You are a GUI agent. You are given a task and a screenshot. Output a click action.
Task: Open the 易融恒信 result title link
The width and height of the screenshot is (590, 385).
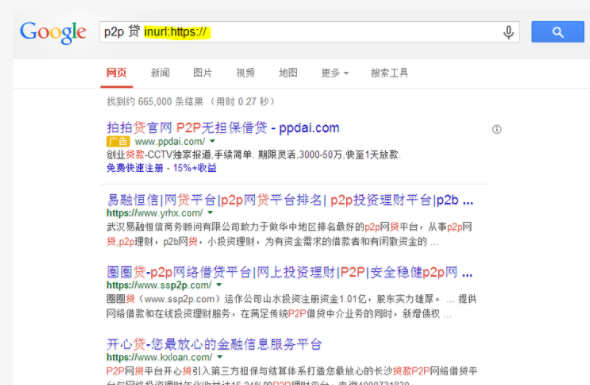pos(290,200)
